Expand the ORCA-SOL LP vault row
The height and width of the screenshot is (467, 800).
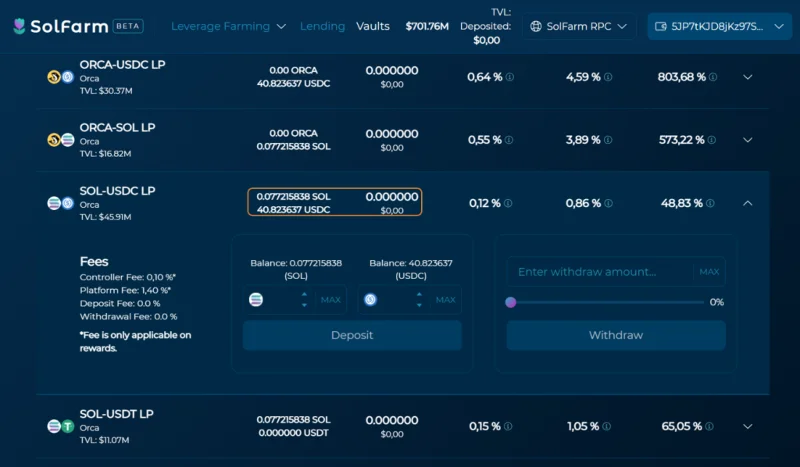747,140
